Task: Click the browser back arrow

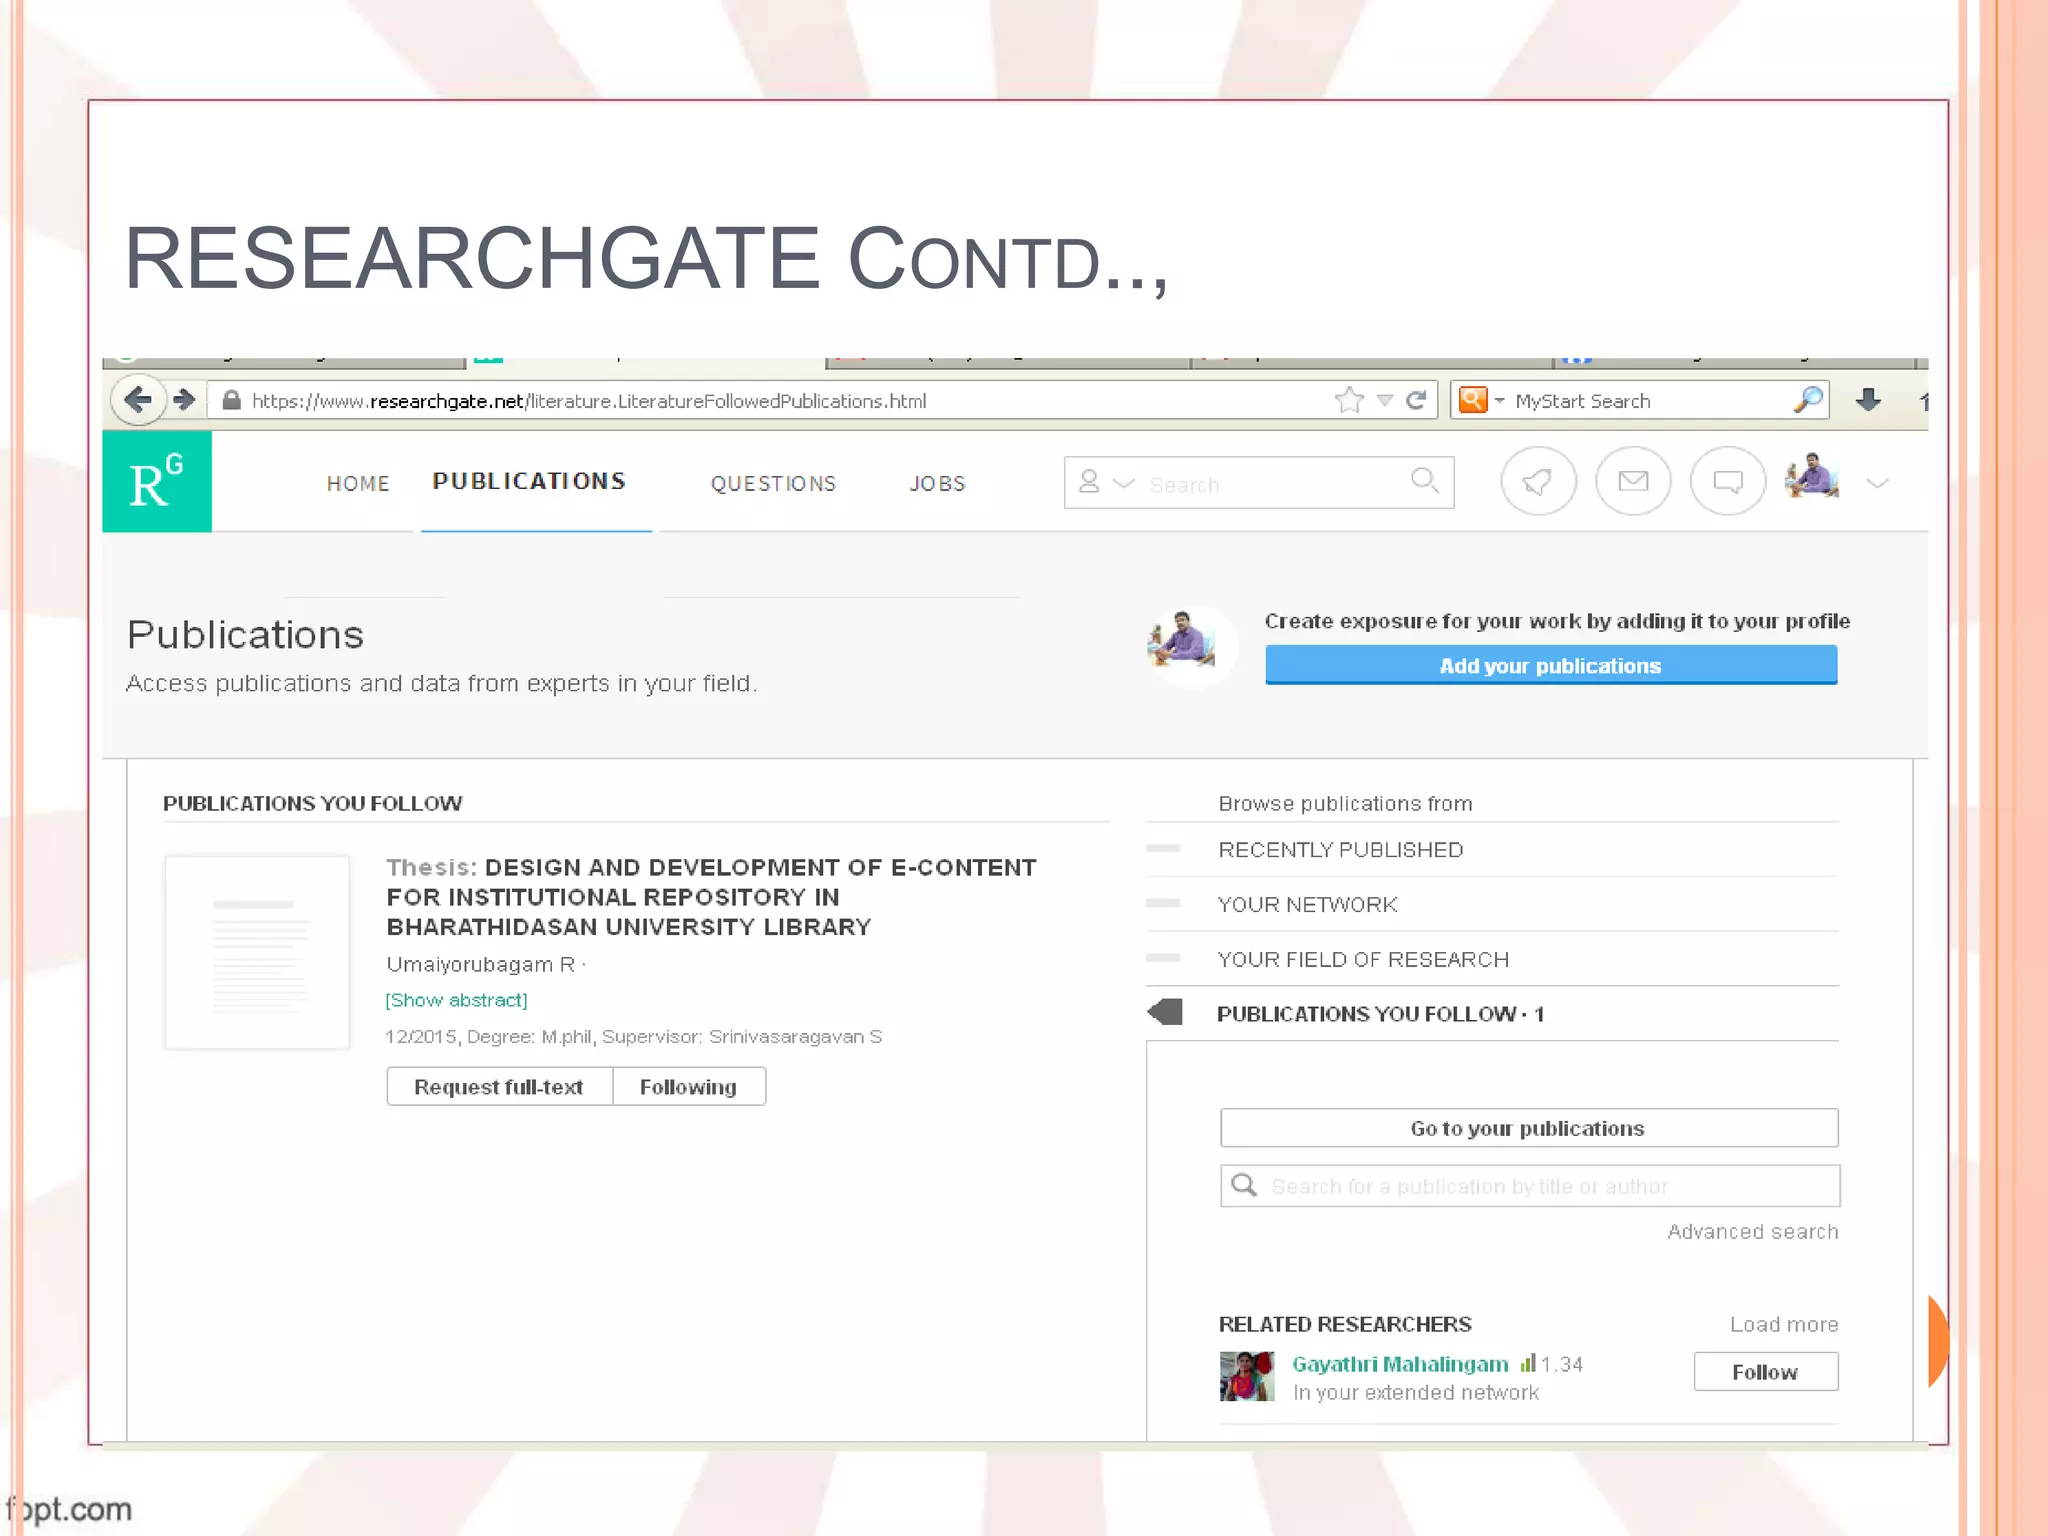Action: 138,401
